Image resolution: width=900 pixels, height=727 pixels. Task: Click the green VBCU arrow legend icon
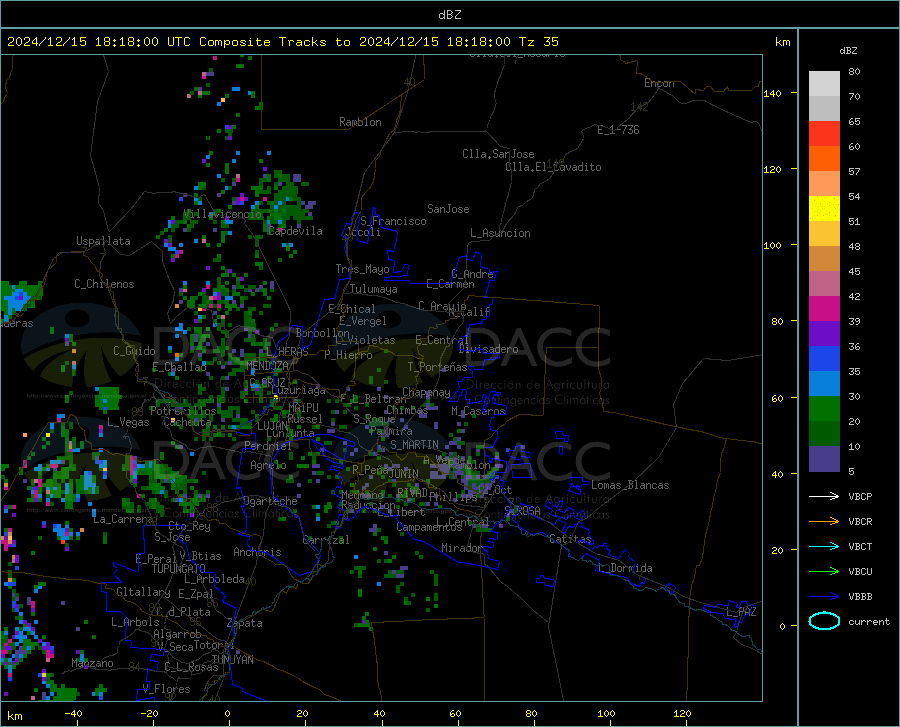click(x=824, y=572)
